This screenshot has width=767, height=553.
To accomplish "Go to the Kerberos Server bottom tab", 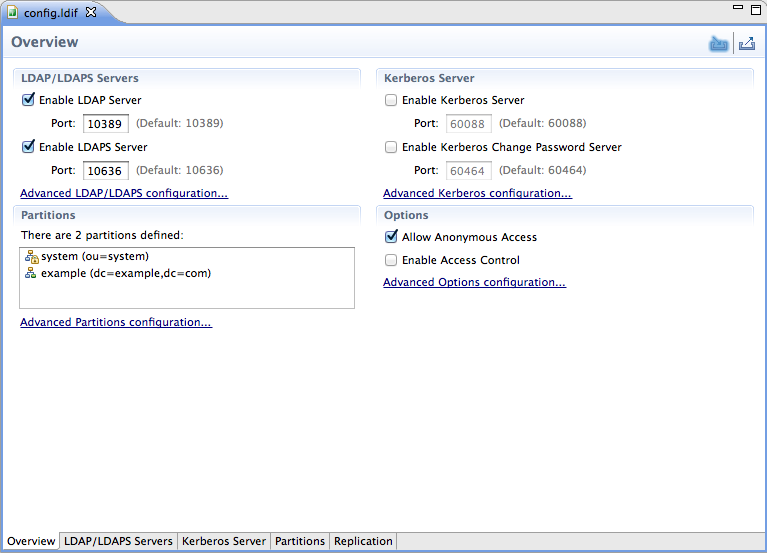I will pyautogui.click(x=224, y=541).
